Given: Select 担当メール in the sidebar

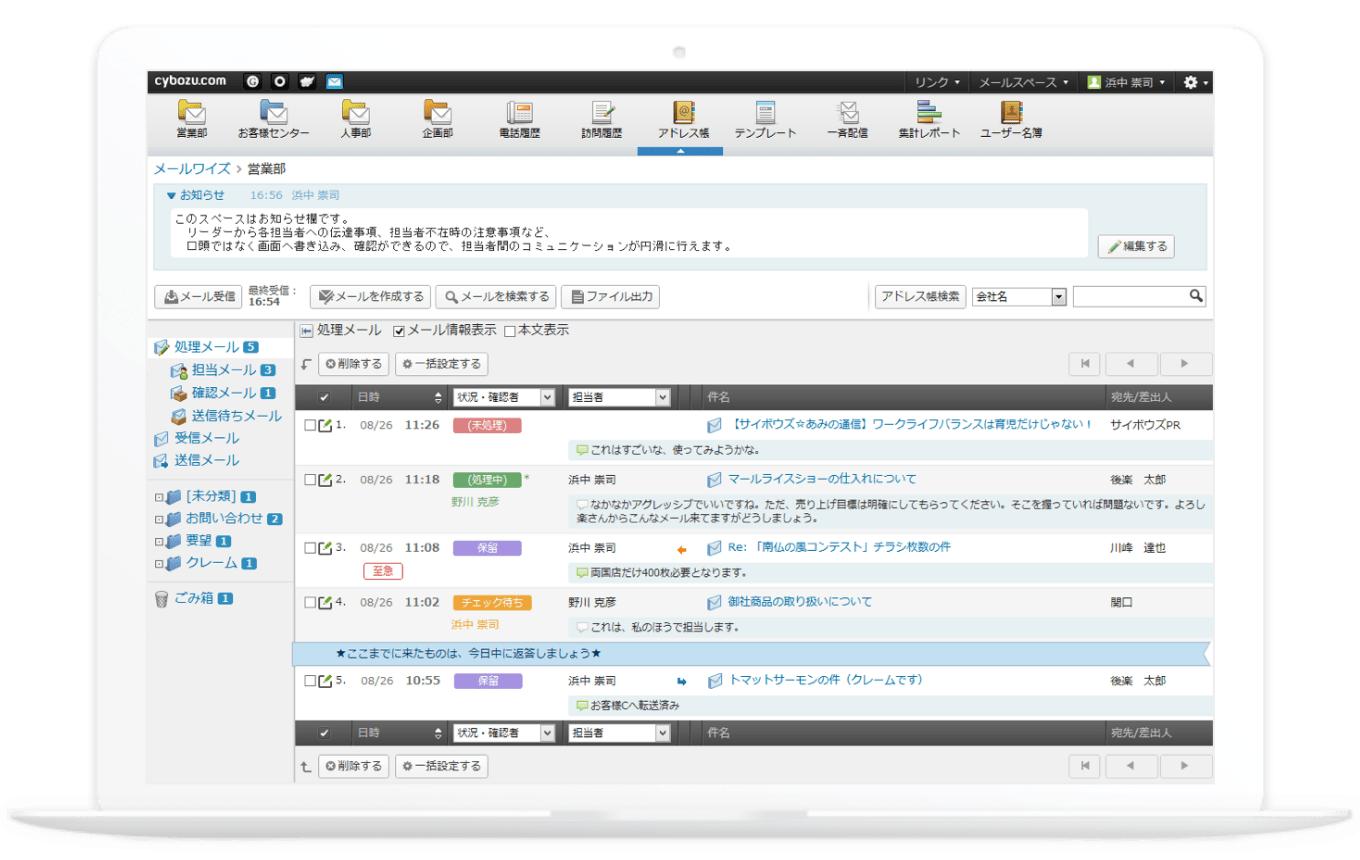Looking at the screenshot, I should (x=223, y=370).
